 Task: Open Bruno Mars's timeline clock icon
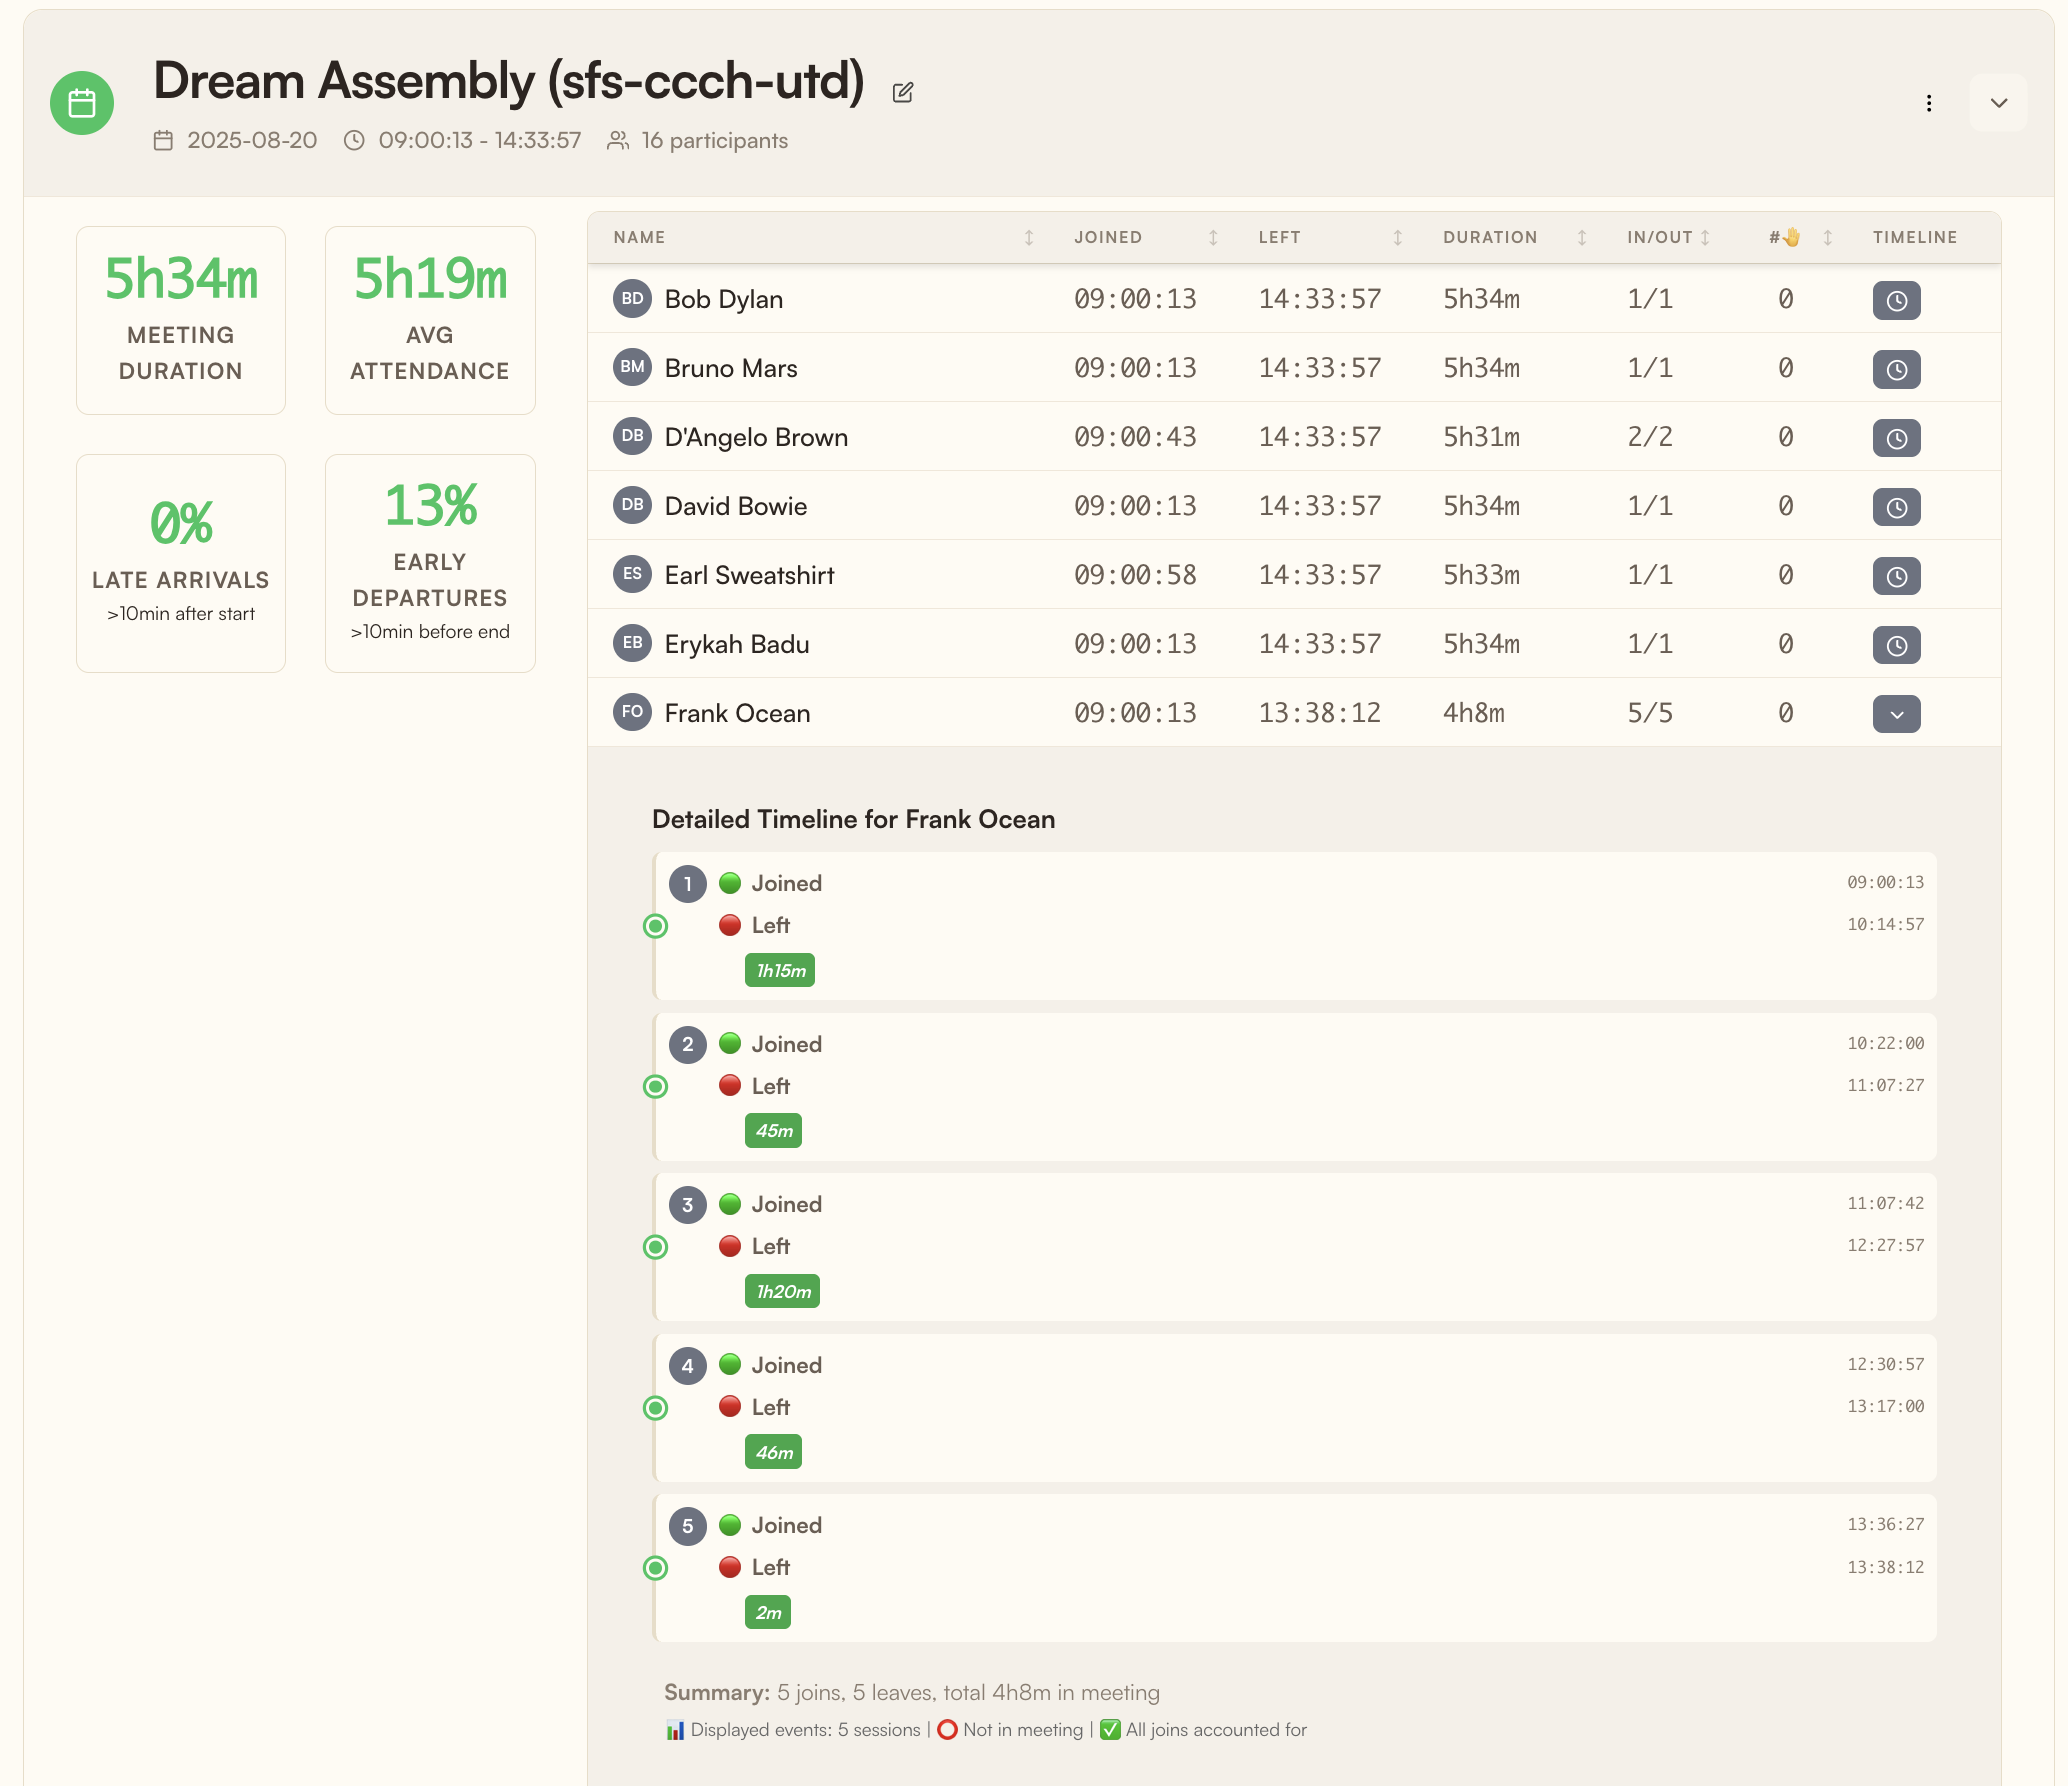pyautogui.click(x=1896, y=368)
